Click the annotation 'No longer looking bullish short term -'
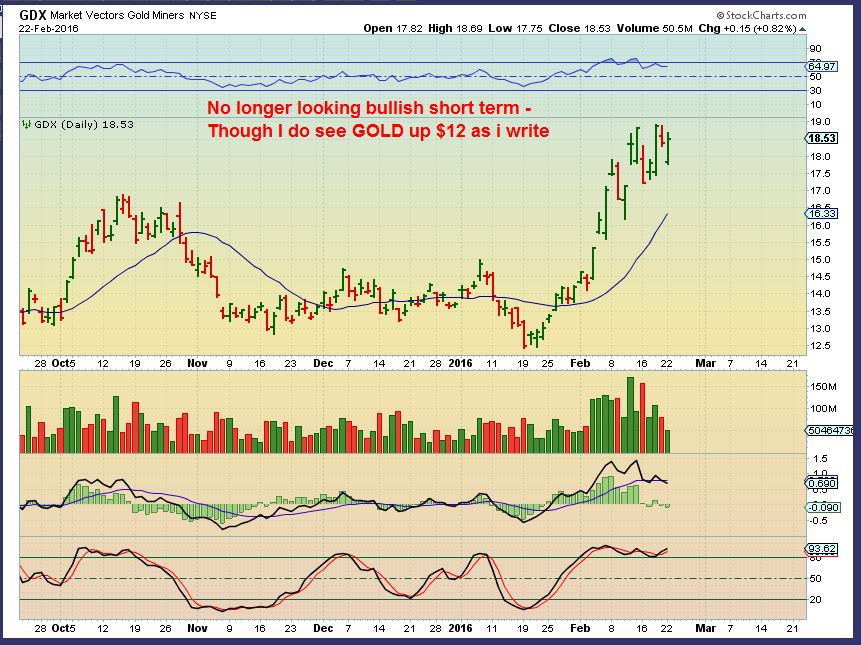Screen dimensions: 861x645 point(370,108)
